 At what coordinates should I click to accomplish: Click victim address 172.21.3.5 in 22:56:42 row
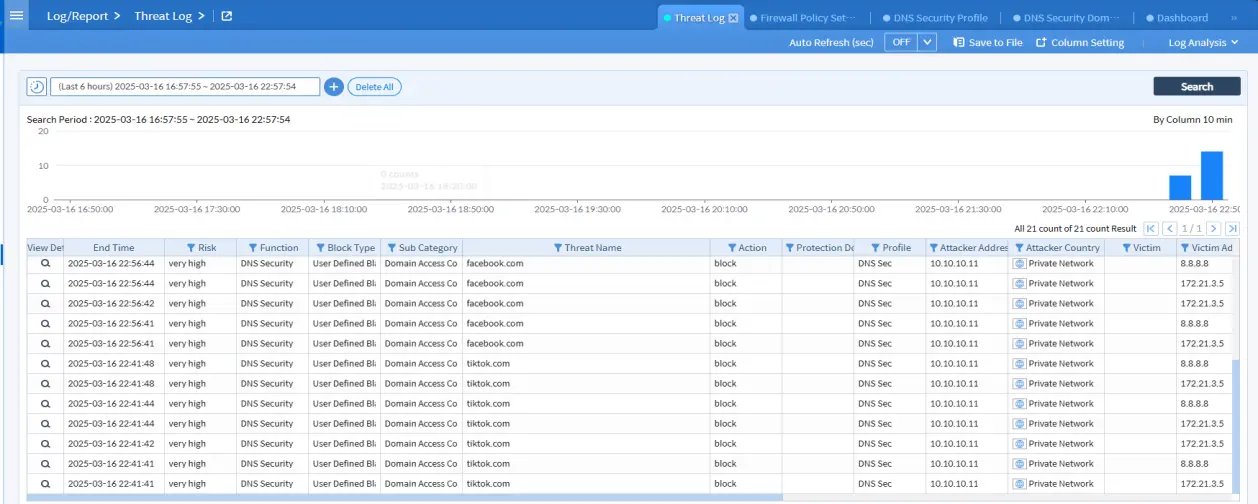pyautogui.click(x=1202, y=304)
